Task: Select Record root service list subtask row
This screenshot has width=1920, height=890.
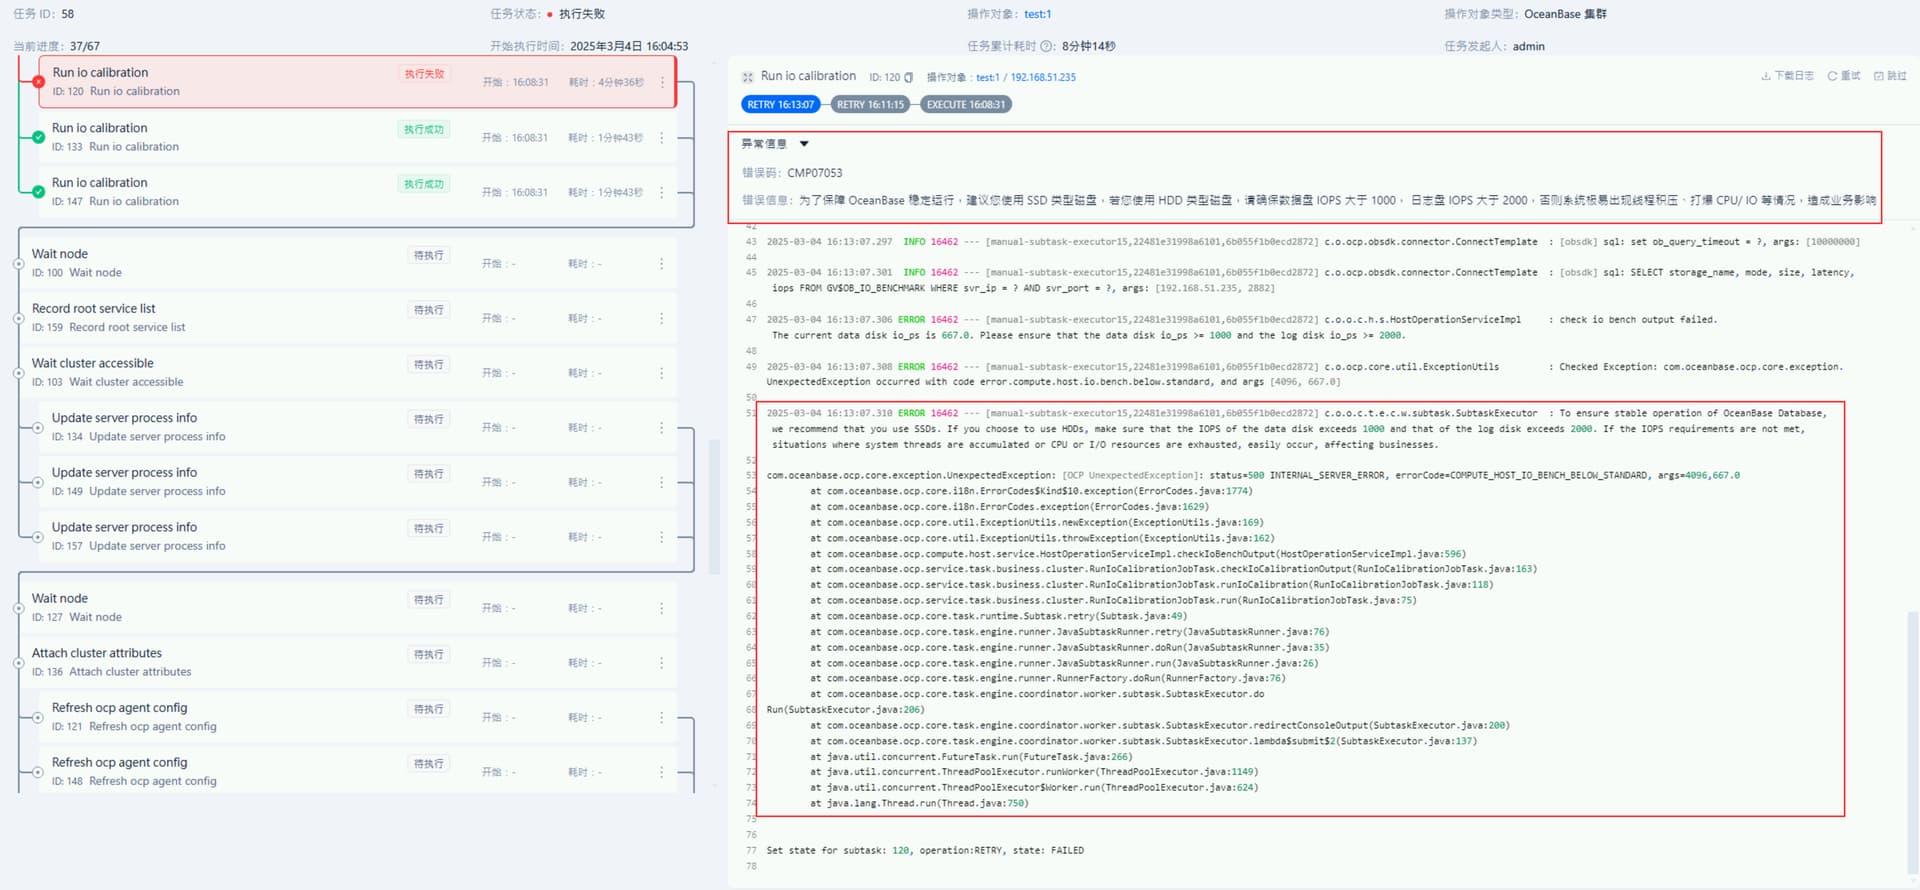Action: click(x=347, y=318)
